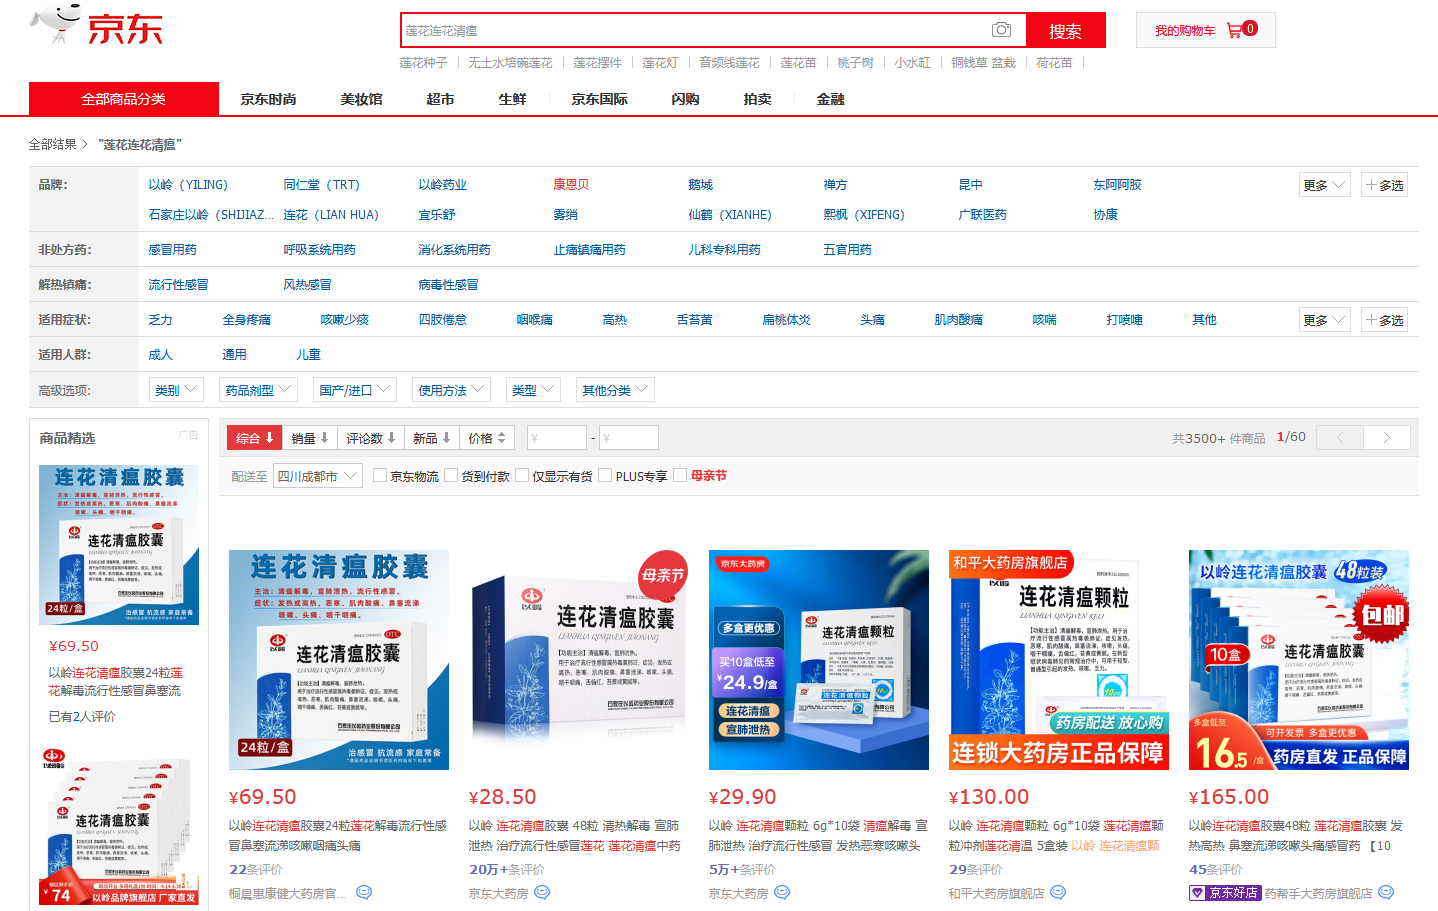Click the red 搜索 button
Screen dimensions: 1438x911
[x=1065, y=30]
